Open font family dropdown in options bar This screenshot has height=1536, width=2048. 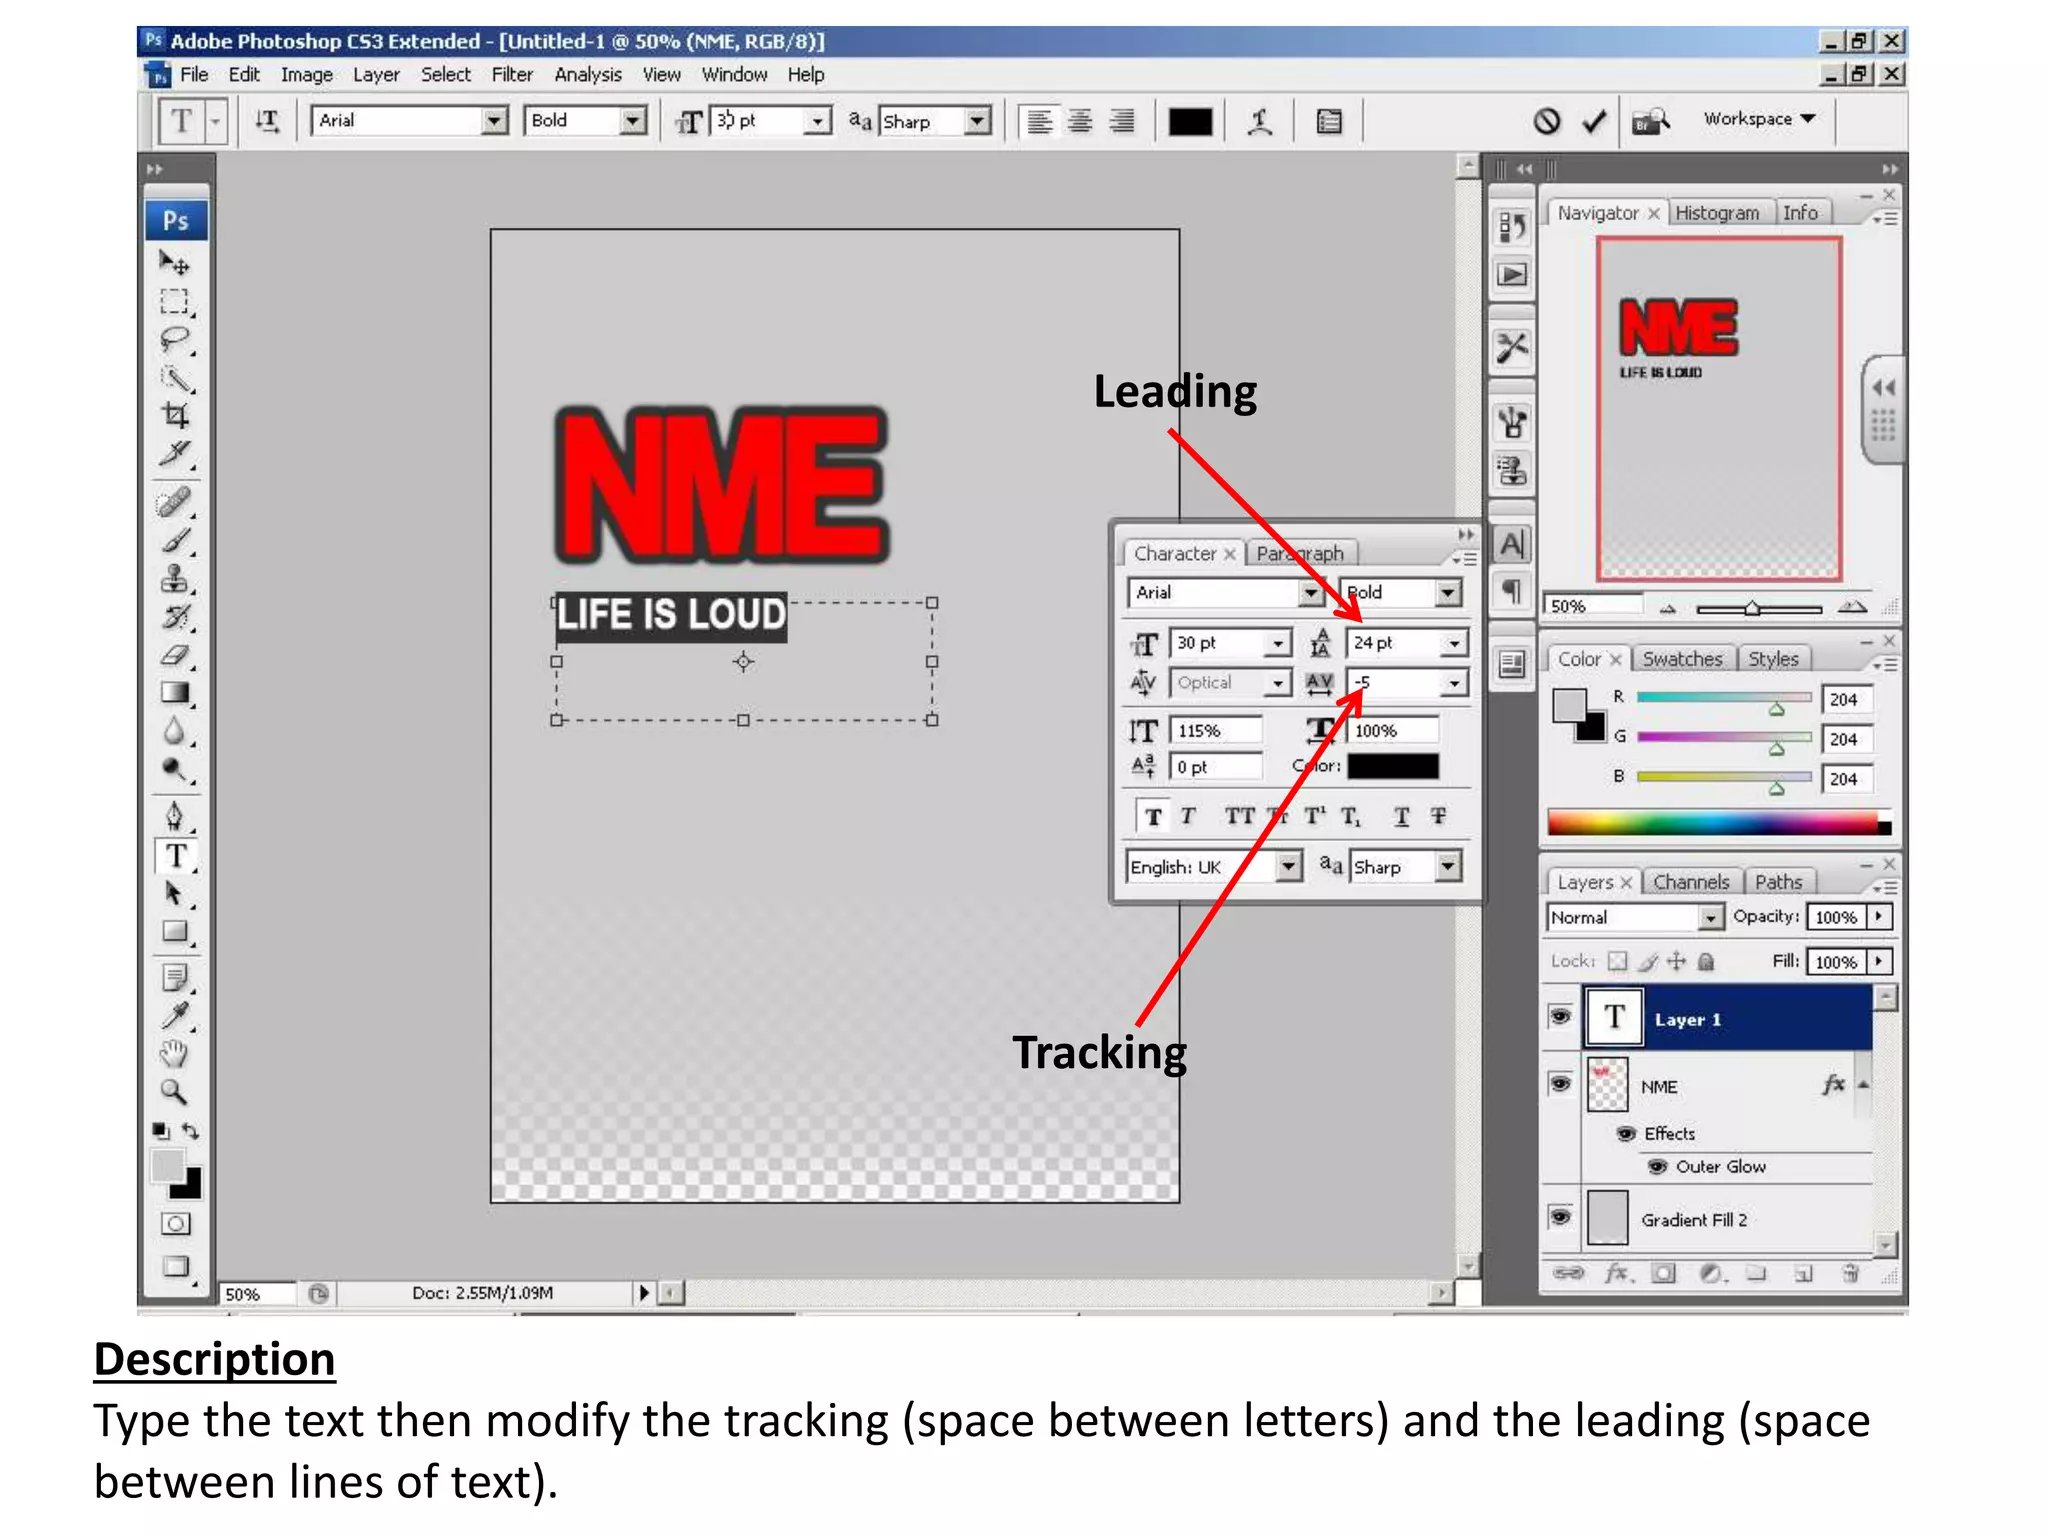[494, 121]
